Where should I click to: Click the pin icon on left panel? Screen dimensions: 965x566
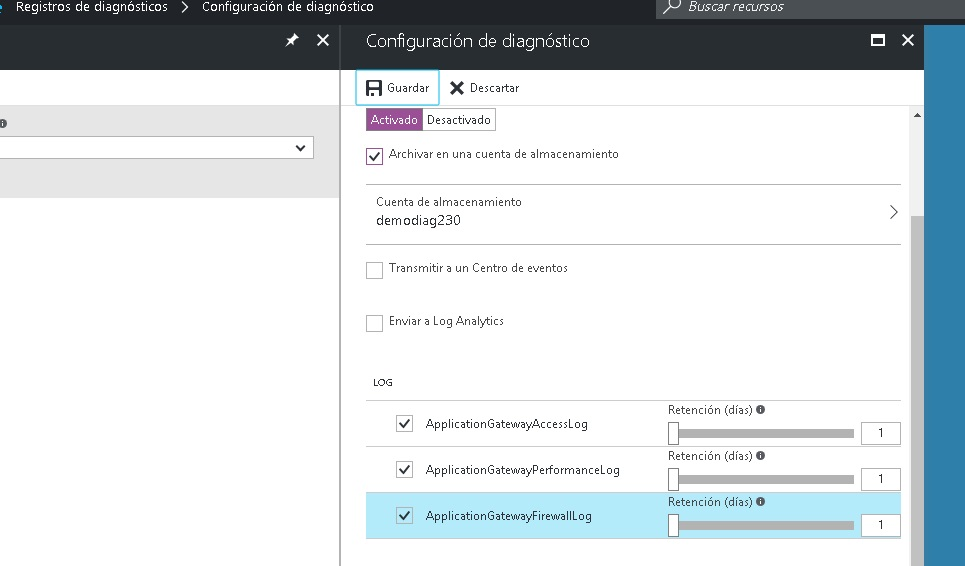292,41
